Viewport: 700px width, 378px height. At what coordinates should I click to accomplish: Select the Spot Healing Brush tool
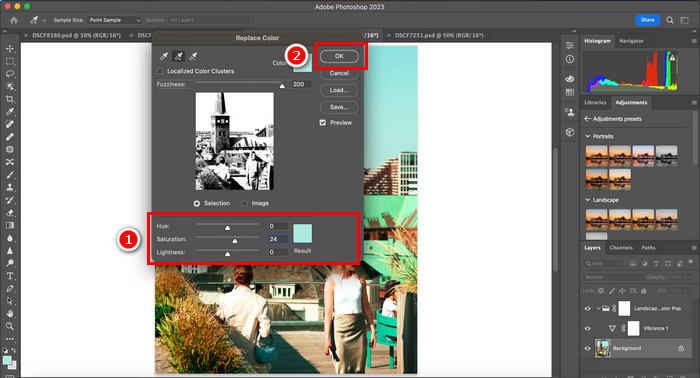tap(10, 124)
